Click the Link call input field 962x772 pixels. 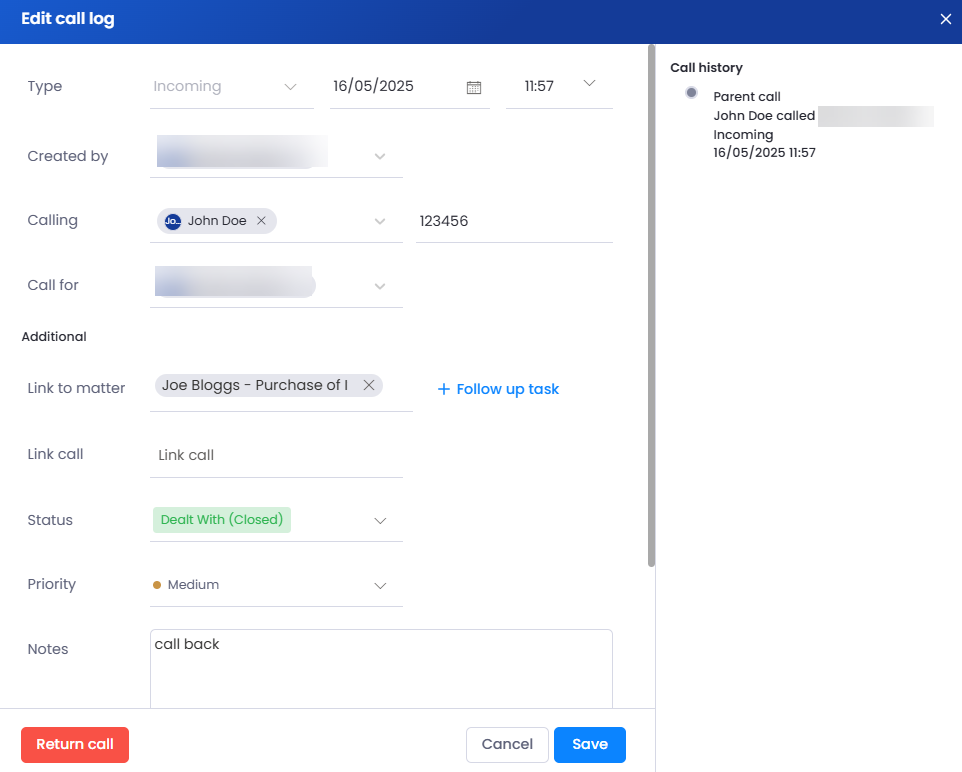tap(276, 455)
